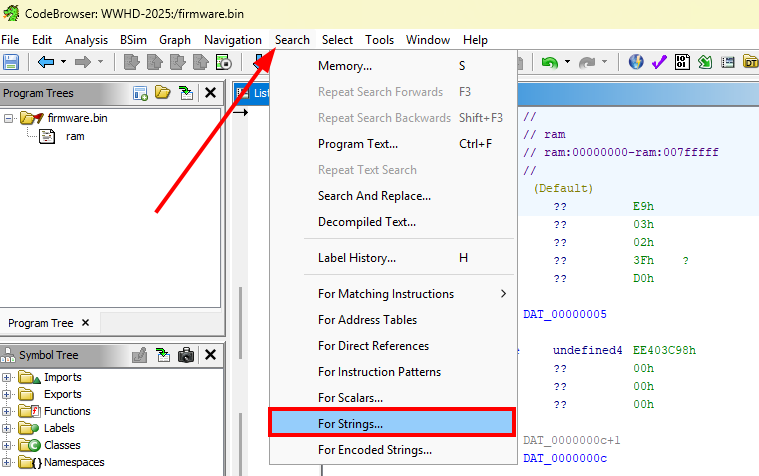Select the ram fragment in Program Trees
Screen dimensions: 759x476
click(x=75, y=136)
